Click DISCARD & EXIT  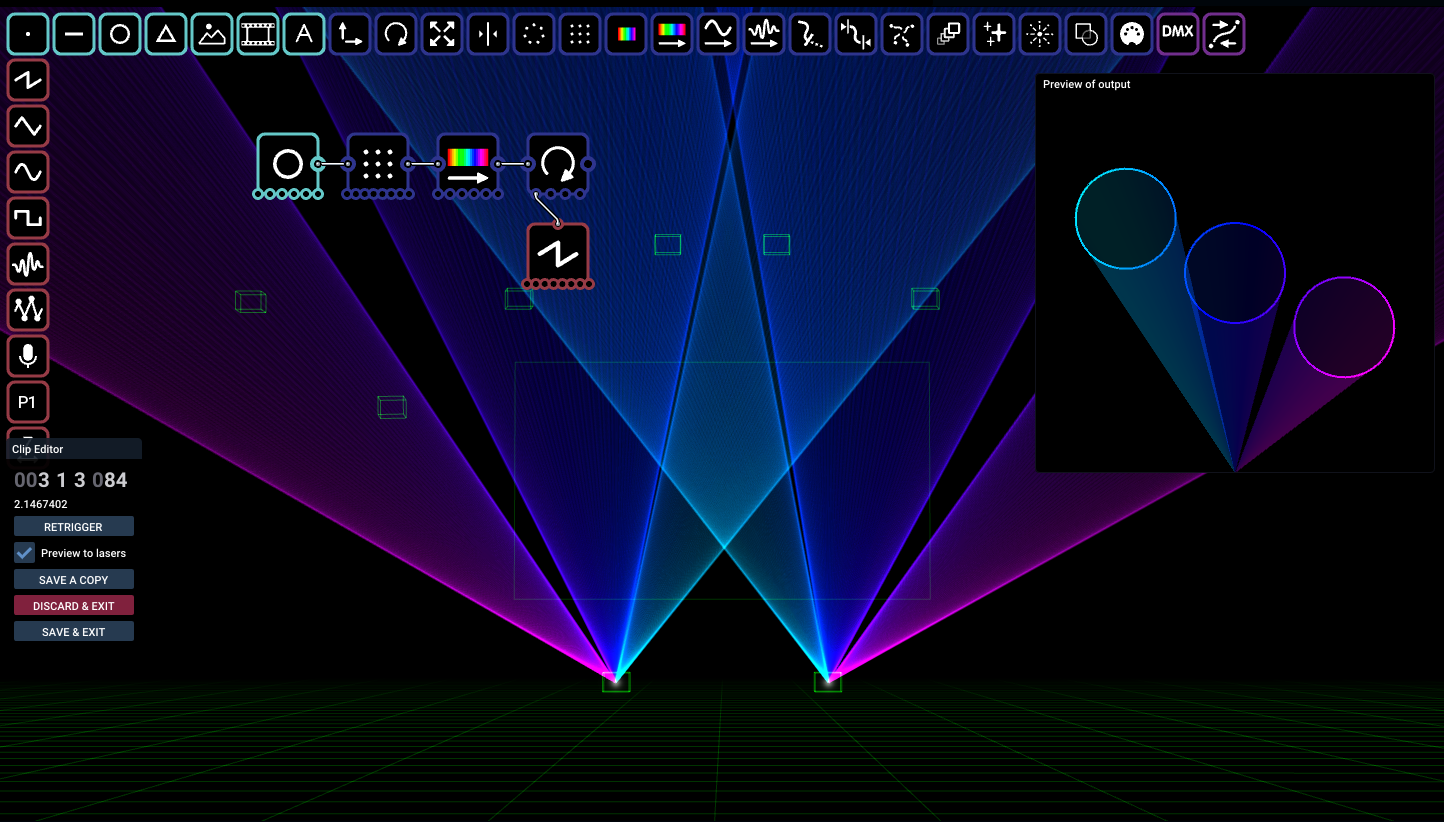tap(74, 606)
